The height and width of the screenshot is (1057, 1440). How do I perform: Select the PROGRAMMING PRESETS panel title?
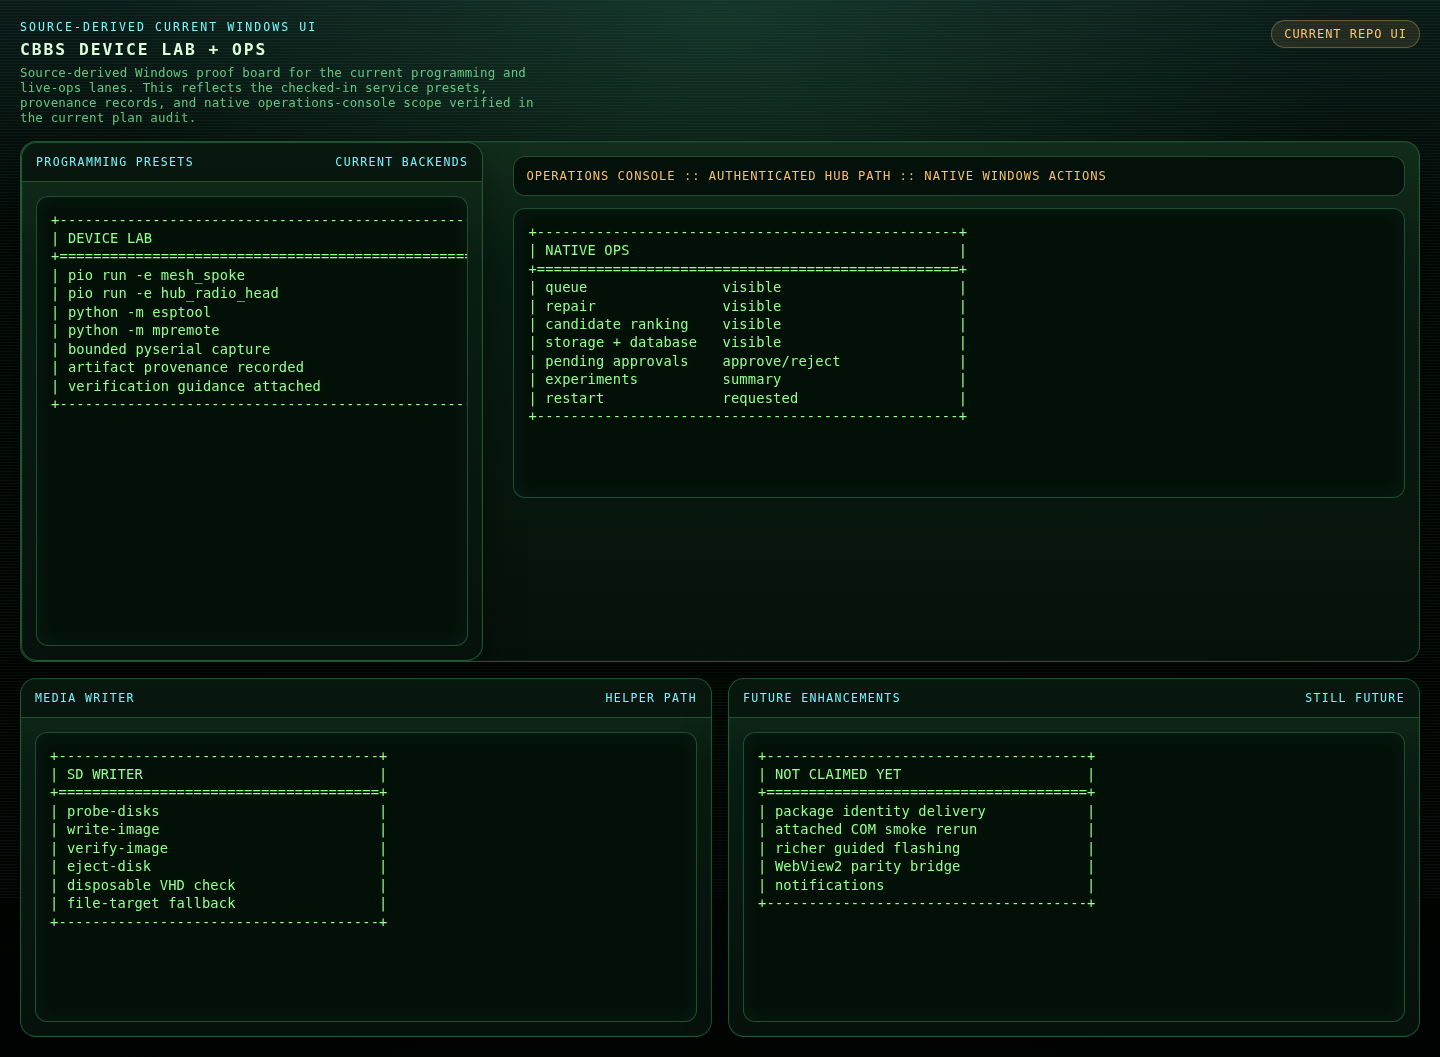[x=115, y=162]
